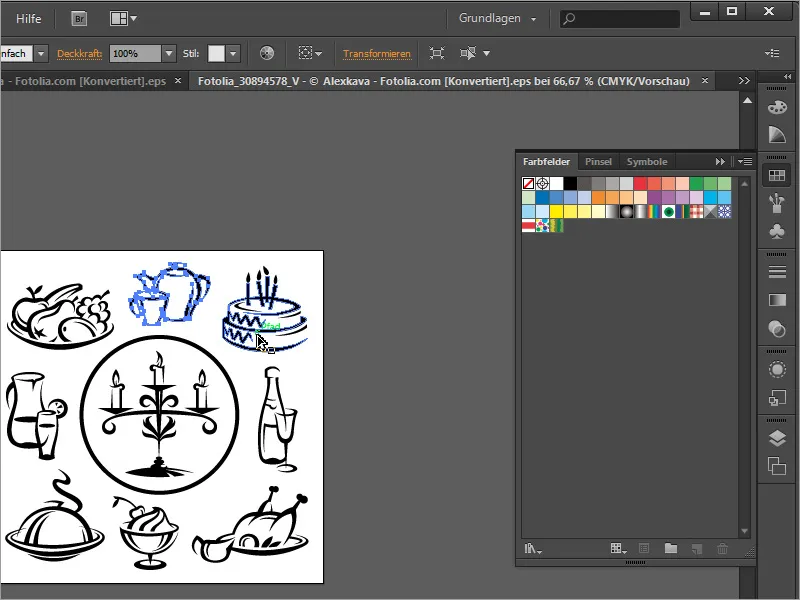Switch to the Pinsel tab
The width and height of the screenshot is (800, 600).
click(598, 162)
